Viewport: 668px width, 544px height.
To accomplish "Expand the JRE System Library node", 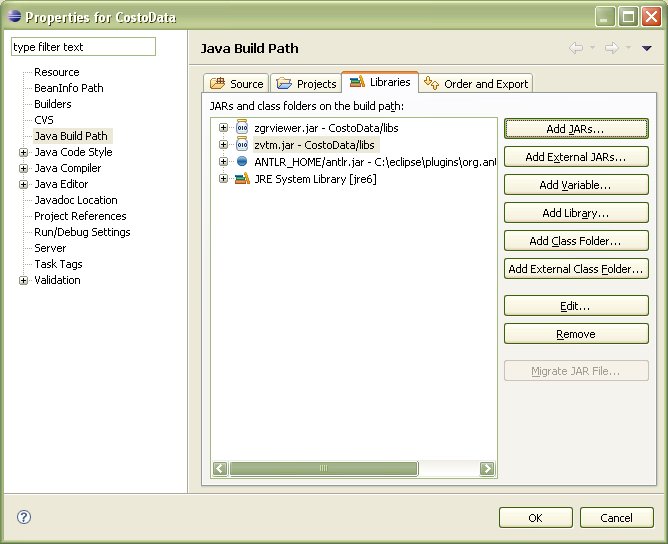I will click(x=224, y=179).
